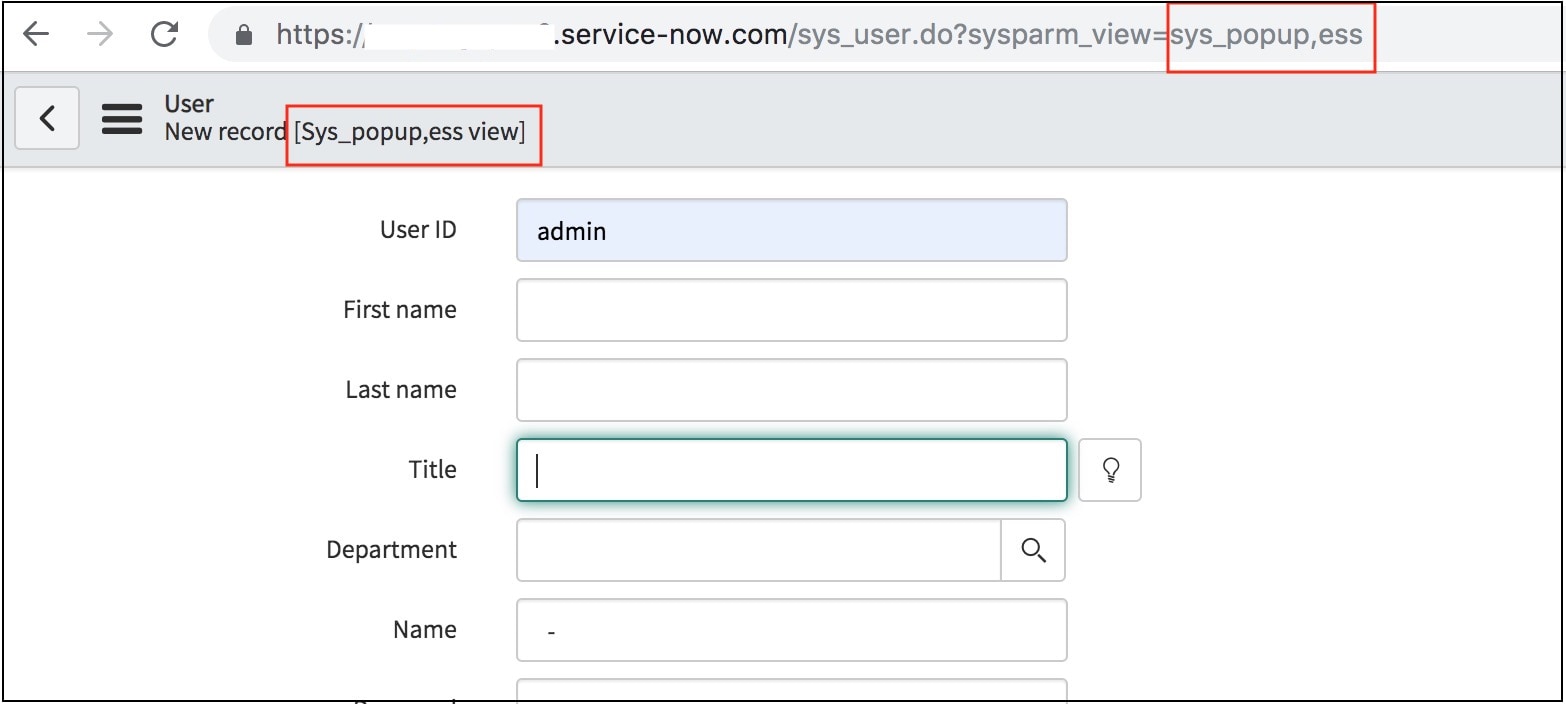Click the User ID field label
Screen dimensions: 1566x704
click(419, 229)
